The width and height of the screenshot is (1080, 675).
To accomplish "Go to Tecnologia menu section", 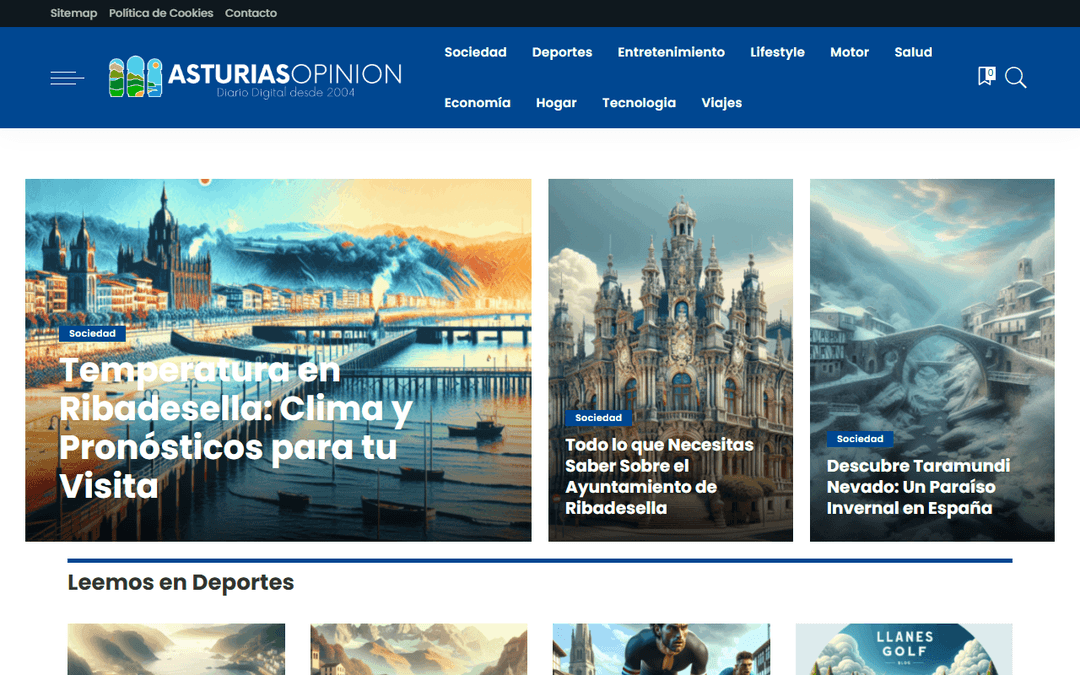I will point(638,103).
